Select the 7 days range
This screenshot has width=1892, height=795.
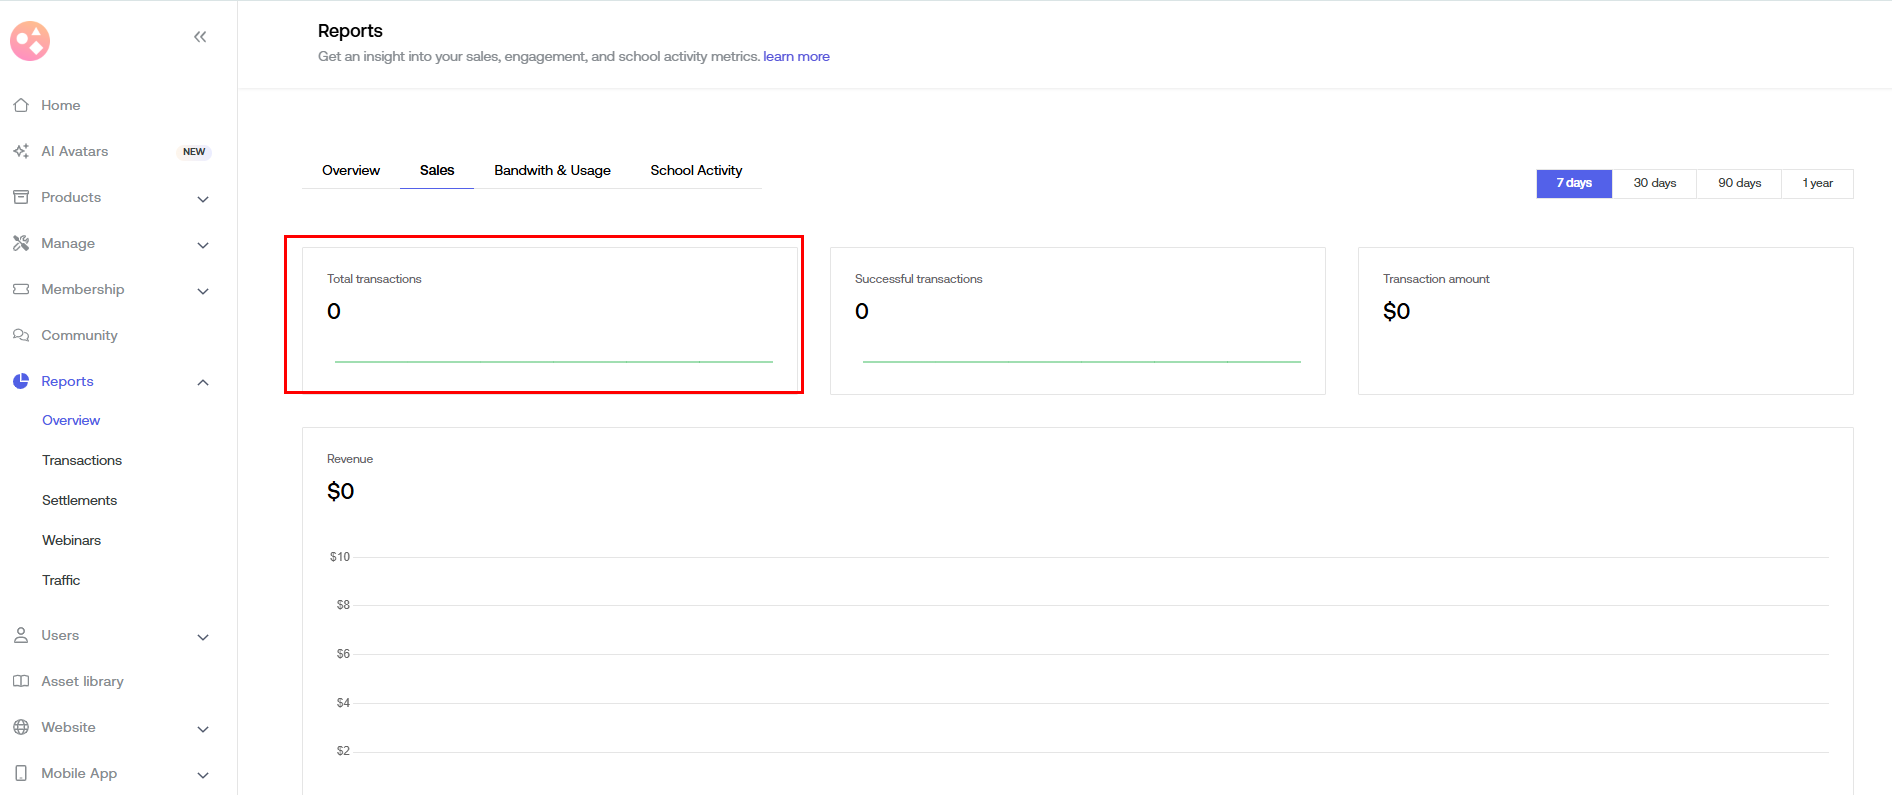(1573, 183)
